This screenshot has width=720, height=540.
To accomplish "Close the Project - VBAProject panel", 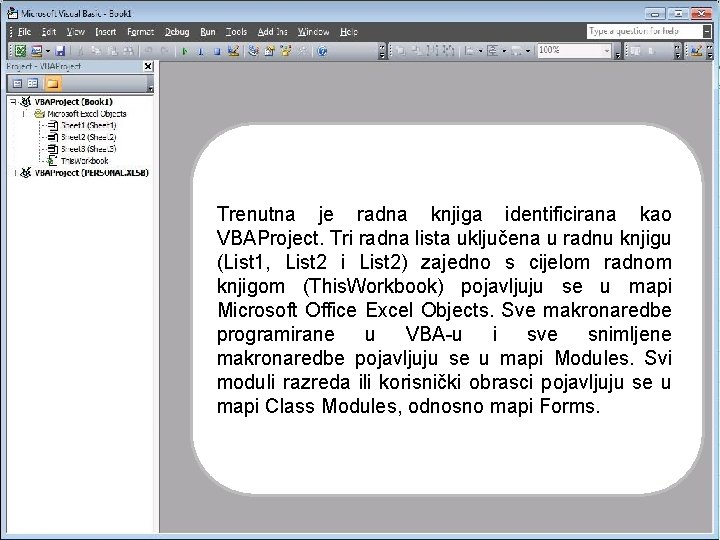I will tap(148, 67).
